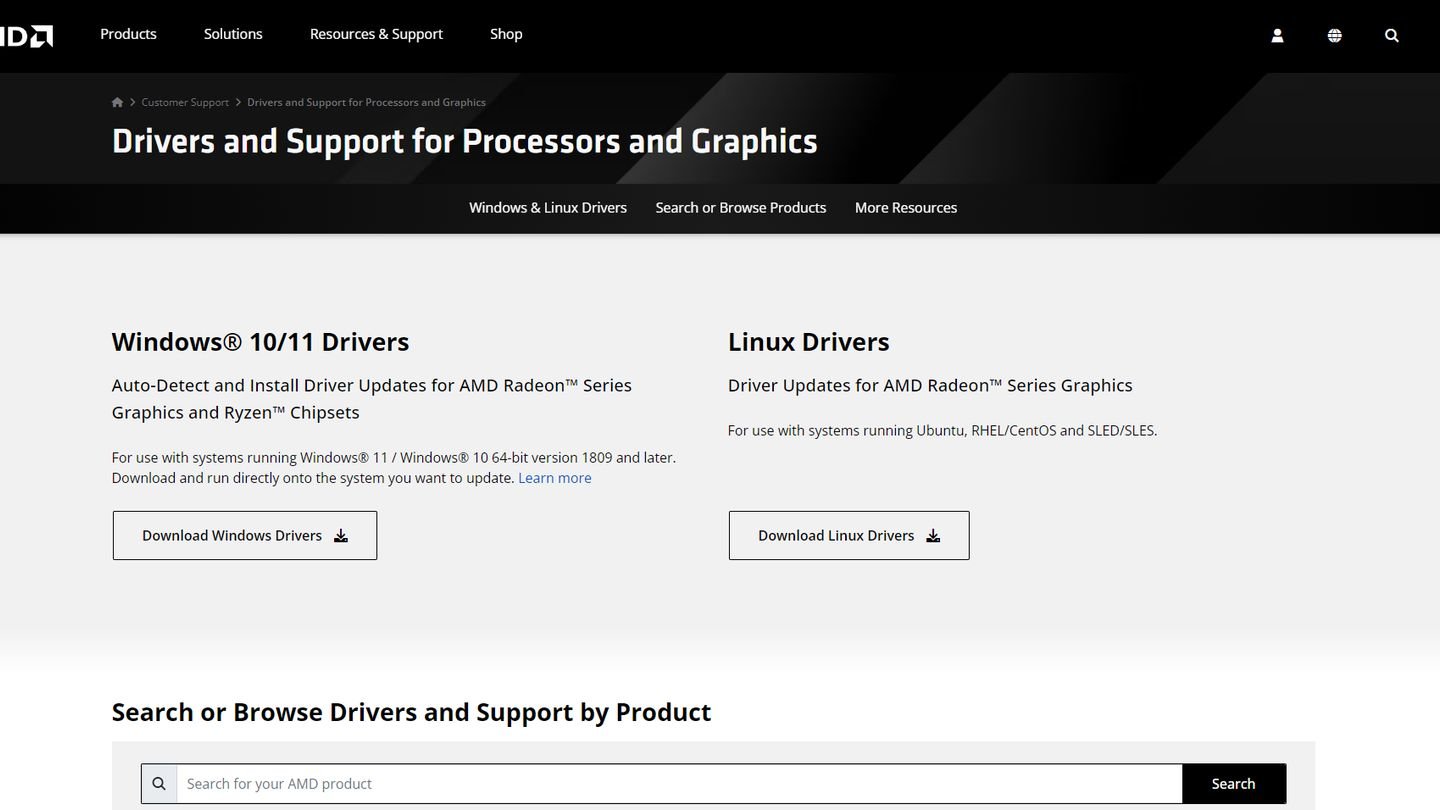The height and width of the screenshot is (810, 1440).
Task: Click the Download Linux Drivers button
Action: (x=849, y=536)
